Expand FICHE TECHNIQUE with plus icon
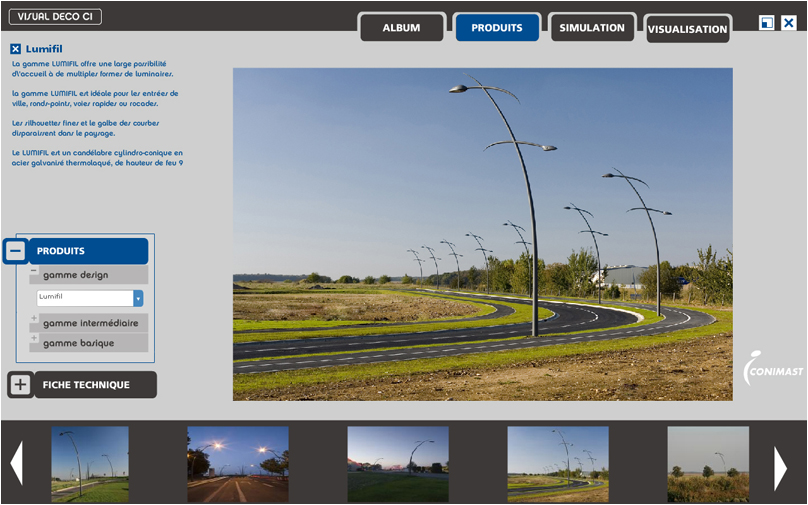Image resolution: width=808 pixels, height=505 pixels. 21,385
